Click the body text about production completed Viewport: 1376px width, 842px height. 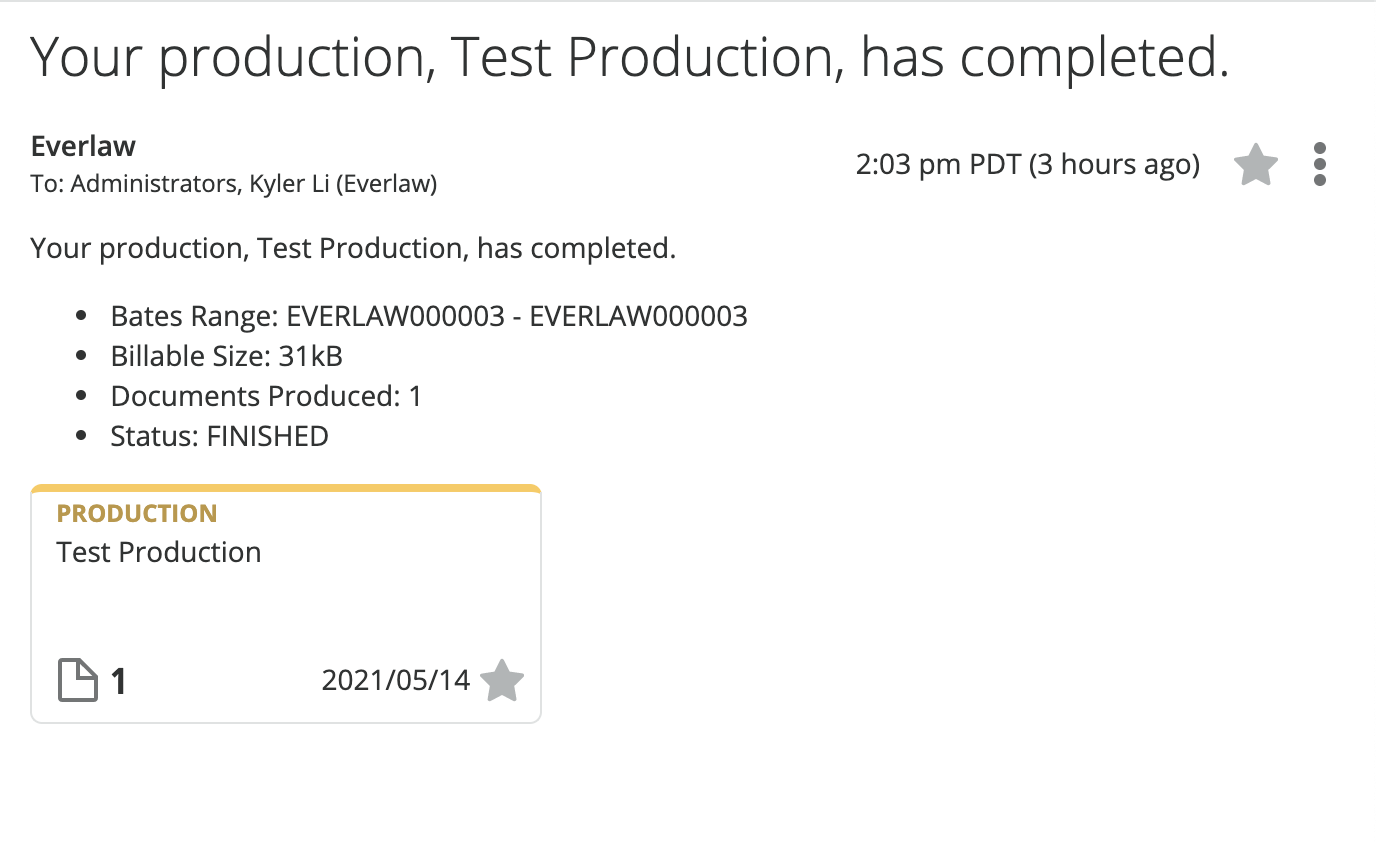[354, 248]
